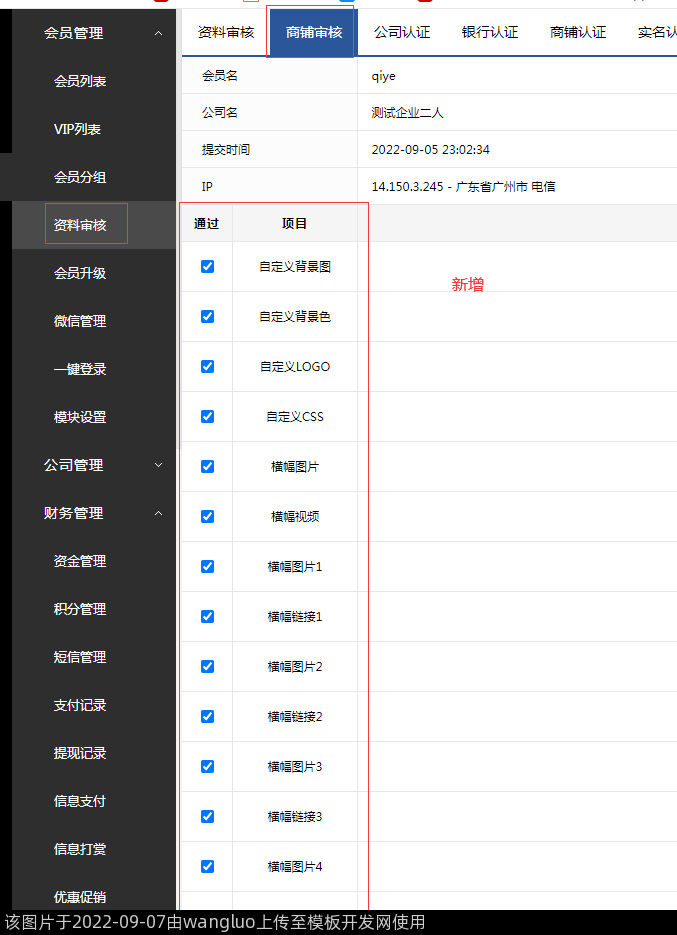The width and height of the screenshot is (677, 935).
Task: Open 会员列表 in the sidebar
Action: (x=80, y=81)
